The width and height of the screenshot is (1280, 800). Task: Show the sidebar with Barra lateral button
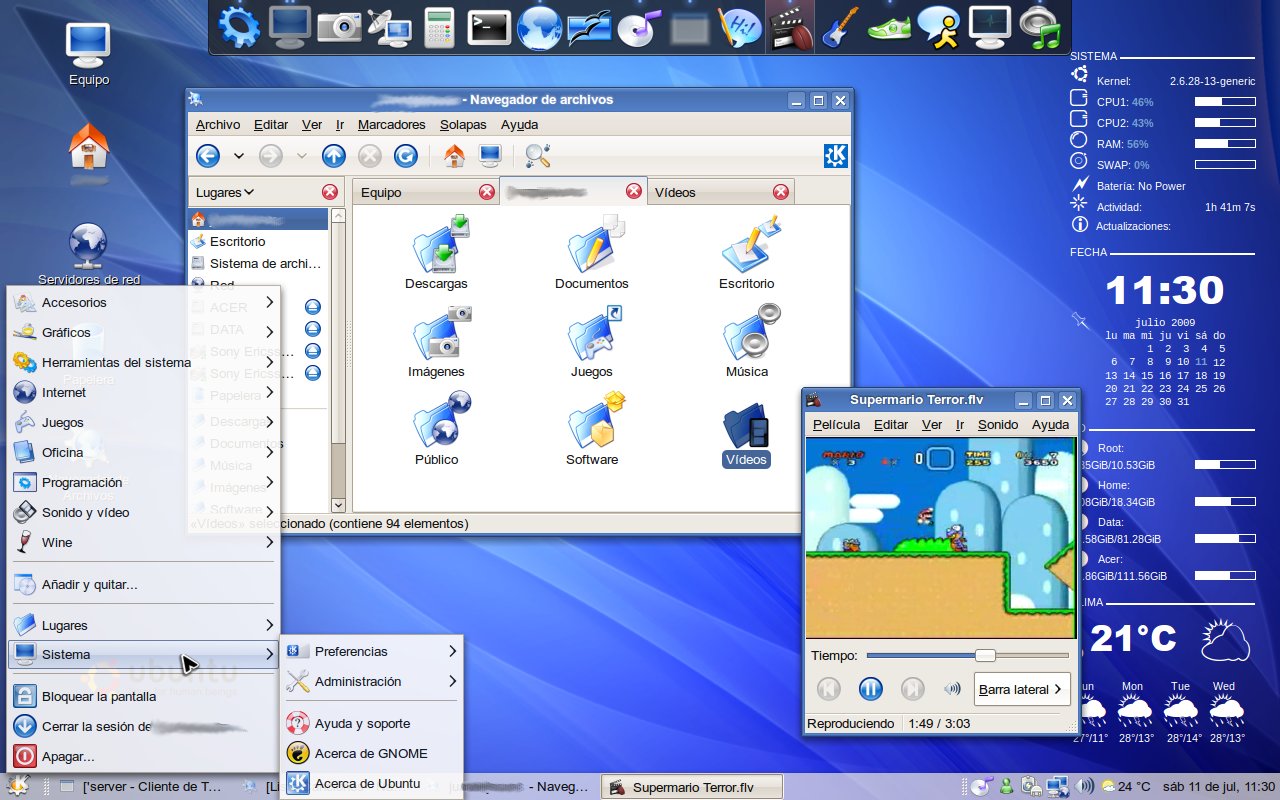click(x=1022, y=689)
